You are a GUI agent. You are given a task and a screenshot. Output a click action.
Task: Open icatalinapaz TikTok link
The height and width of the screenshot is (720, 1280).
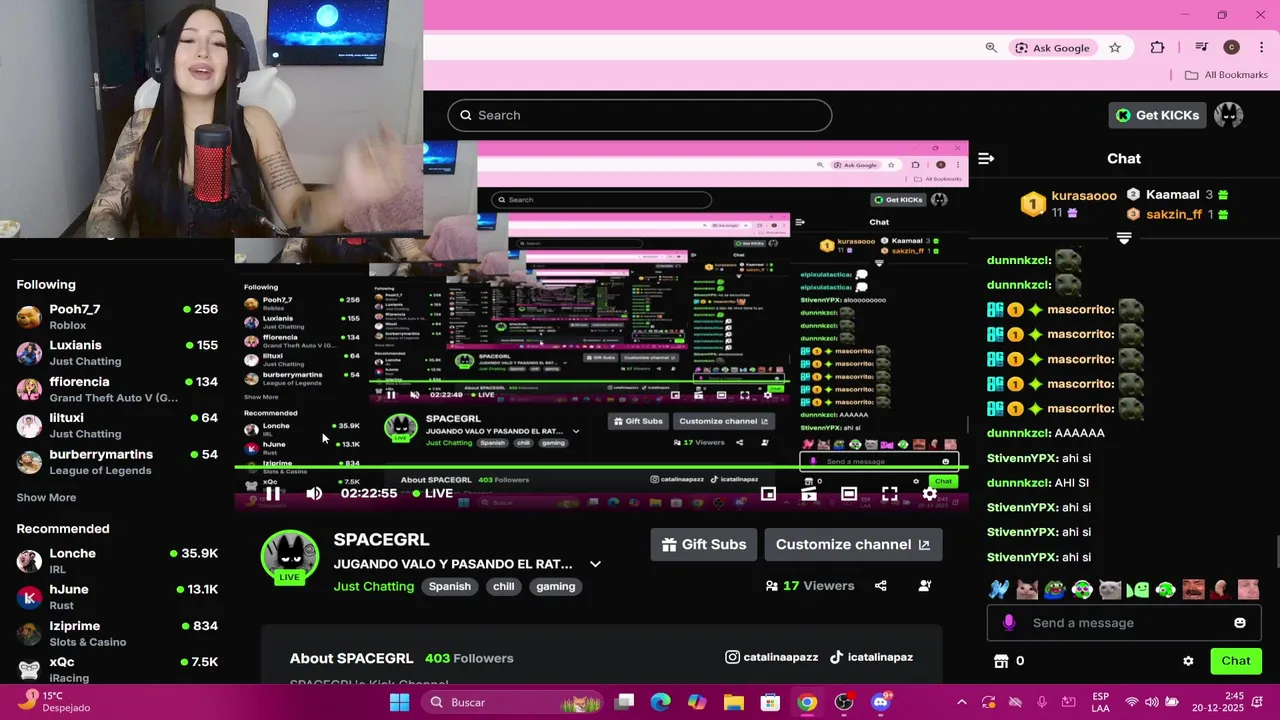click(x=872, y=657)
